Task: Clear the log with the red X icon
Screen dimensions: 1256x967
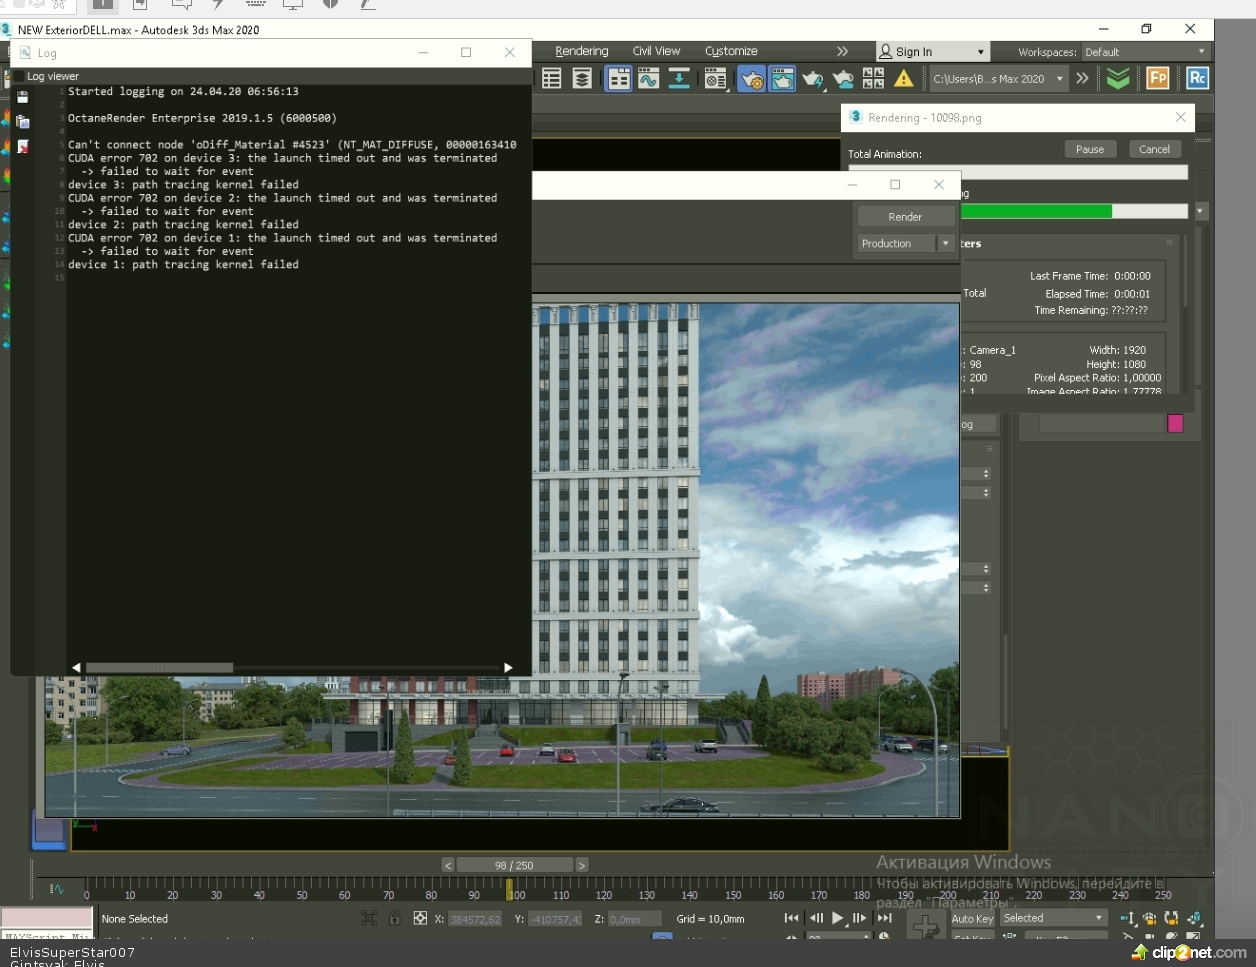Action: (22, 146)
